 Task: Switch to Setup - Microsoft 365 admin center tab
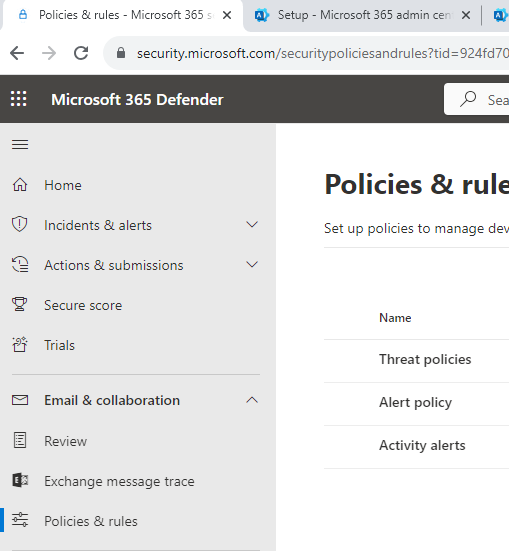tap(362, 15)
